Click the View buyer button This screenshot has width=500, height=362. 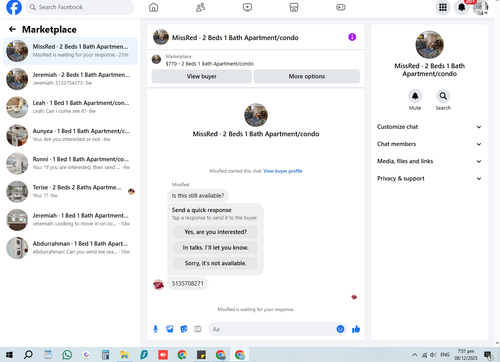[202, 76]
